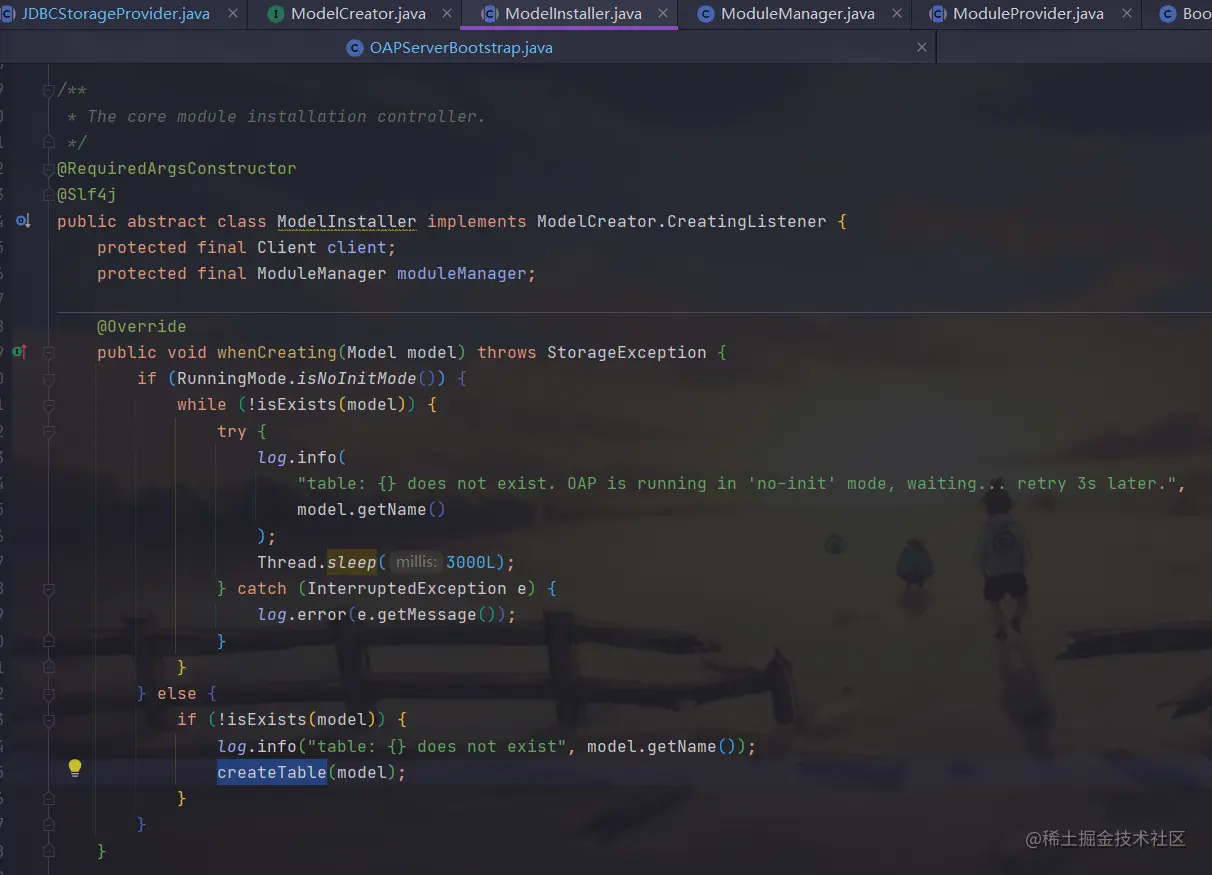The width and height of the screenshot is (1212, 875).
Task: Click the @RequiredArgsConstructor annotation text
Action: [177, 168]
